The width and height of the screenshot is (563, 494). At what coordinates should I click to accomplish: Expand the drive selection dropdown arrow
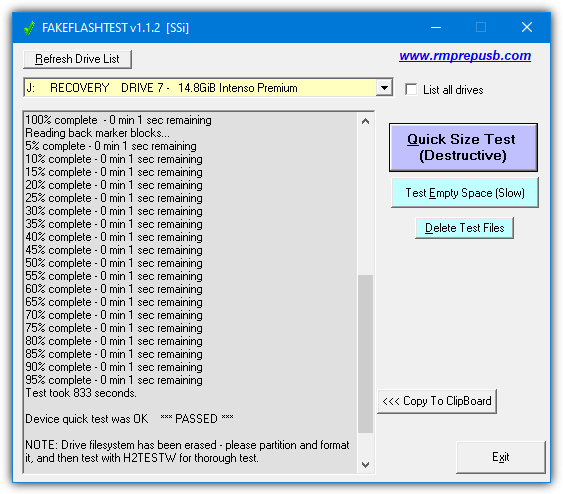[x=384, y=88]
